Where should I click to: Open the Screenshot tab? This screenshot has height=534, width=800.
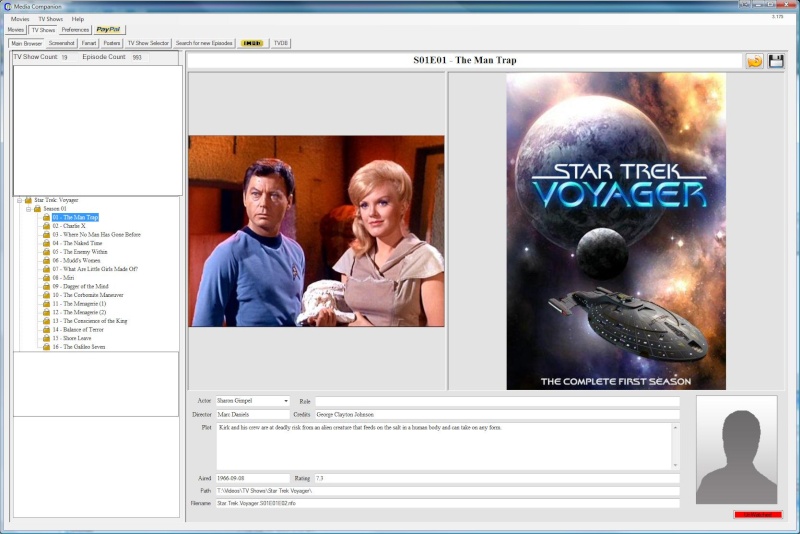(x=61, y=43)
